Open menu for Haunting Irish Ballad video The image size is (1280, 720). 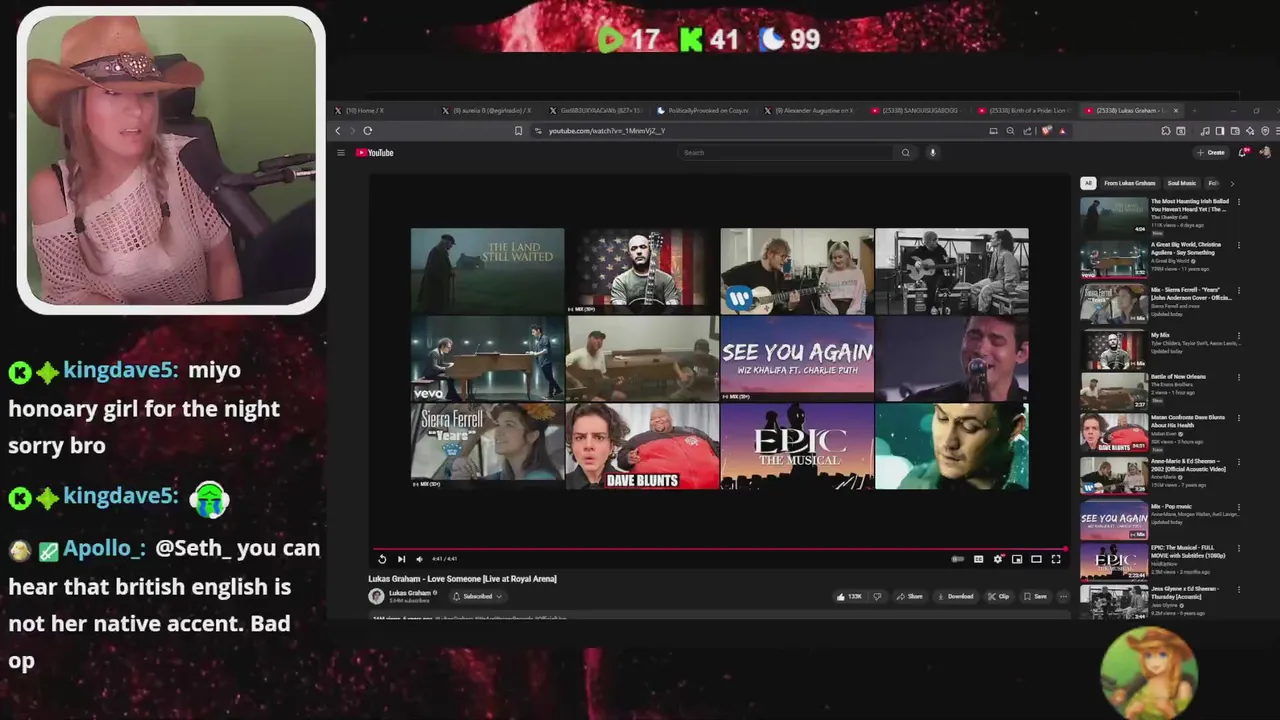coord(1239,202)
